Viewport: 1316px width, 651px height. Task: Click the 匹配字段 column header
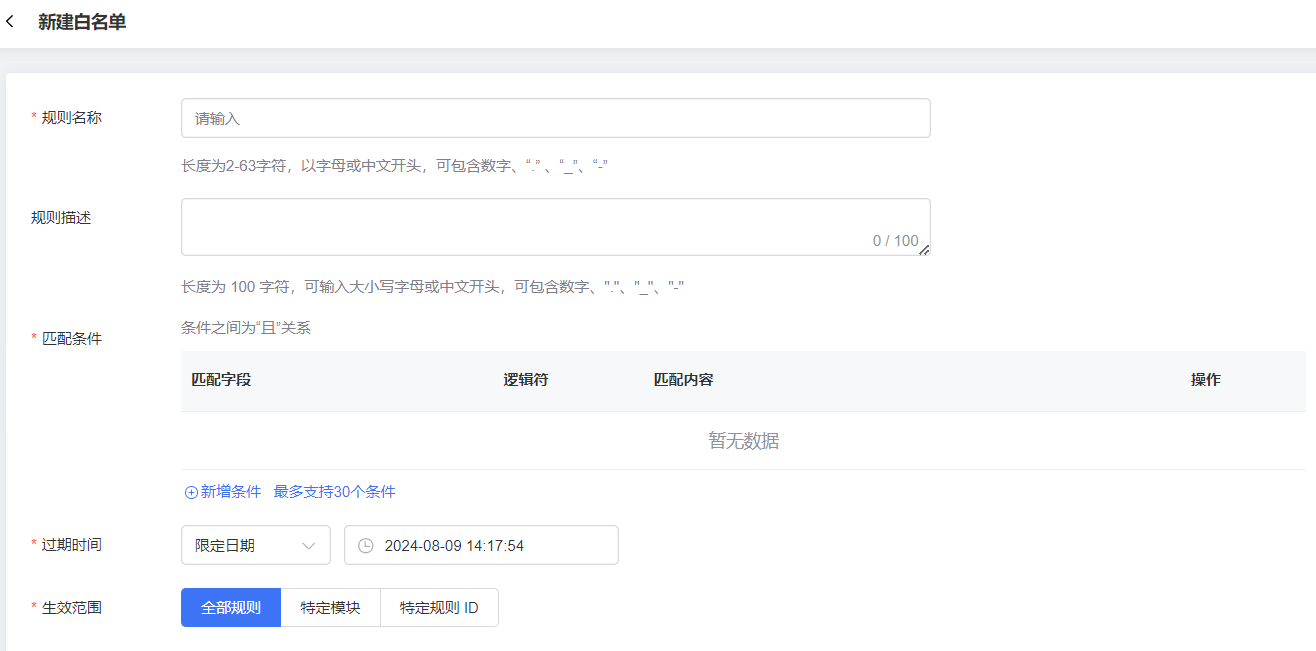click(x=221, y=380)
